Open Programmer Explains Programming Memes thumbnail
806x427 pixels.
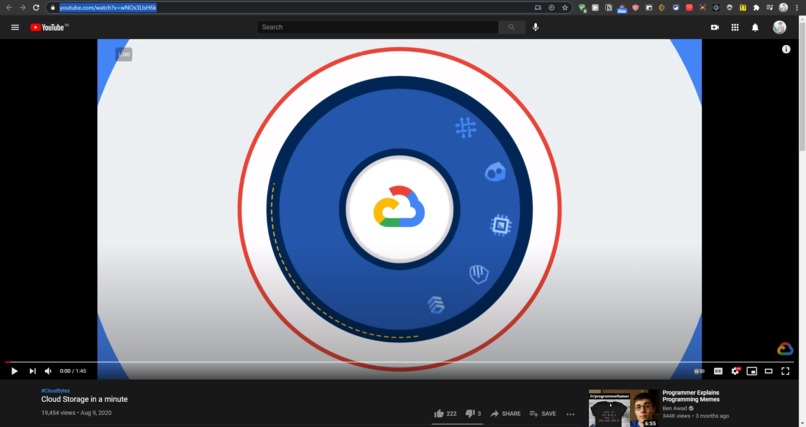click(x=624, y=408)
